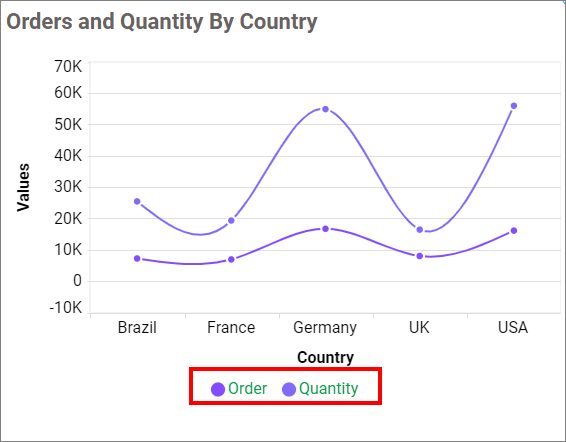Click the Quantity legend text label

point(329,389)
